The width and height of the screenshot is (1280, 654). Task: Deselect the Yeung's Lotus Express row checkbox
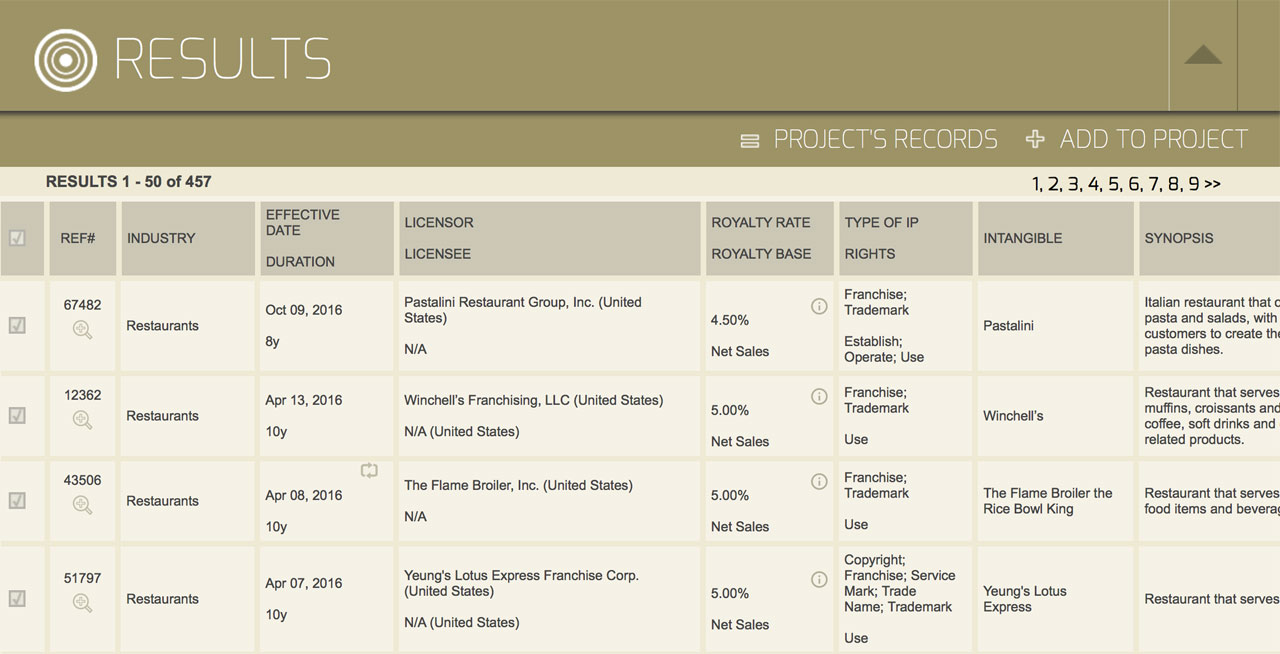click(x=17, y=599)
